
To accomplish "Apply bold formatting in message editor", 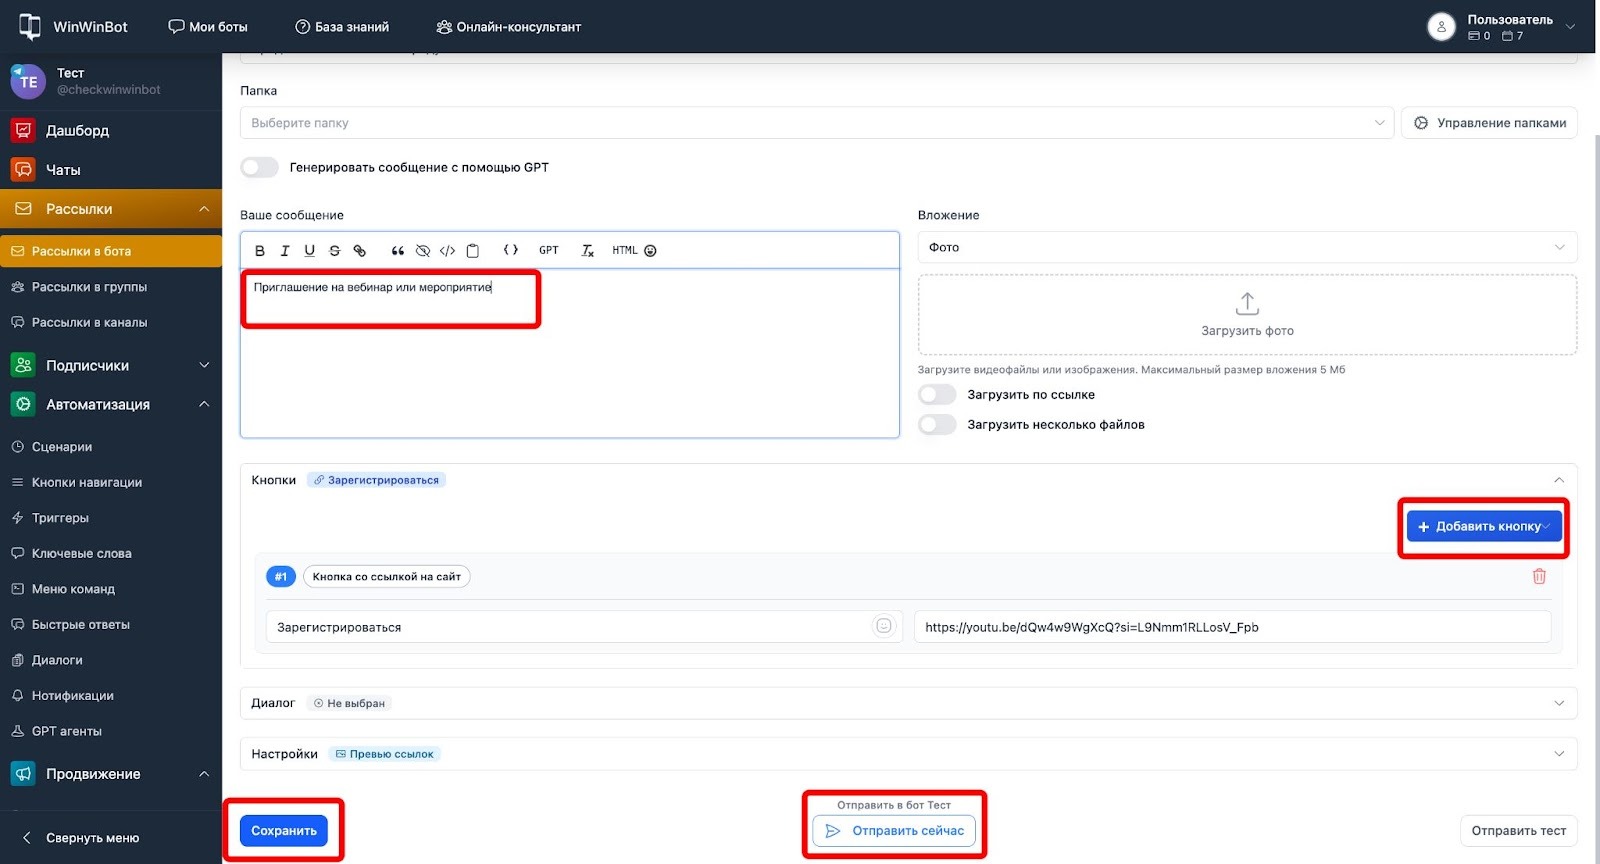I will tap(260, 251).
